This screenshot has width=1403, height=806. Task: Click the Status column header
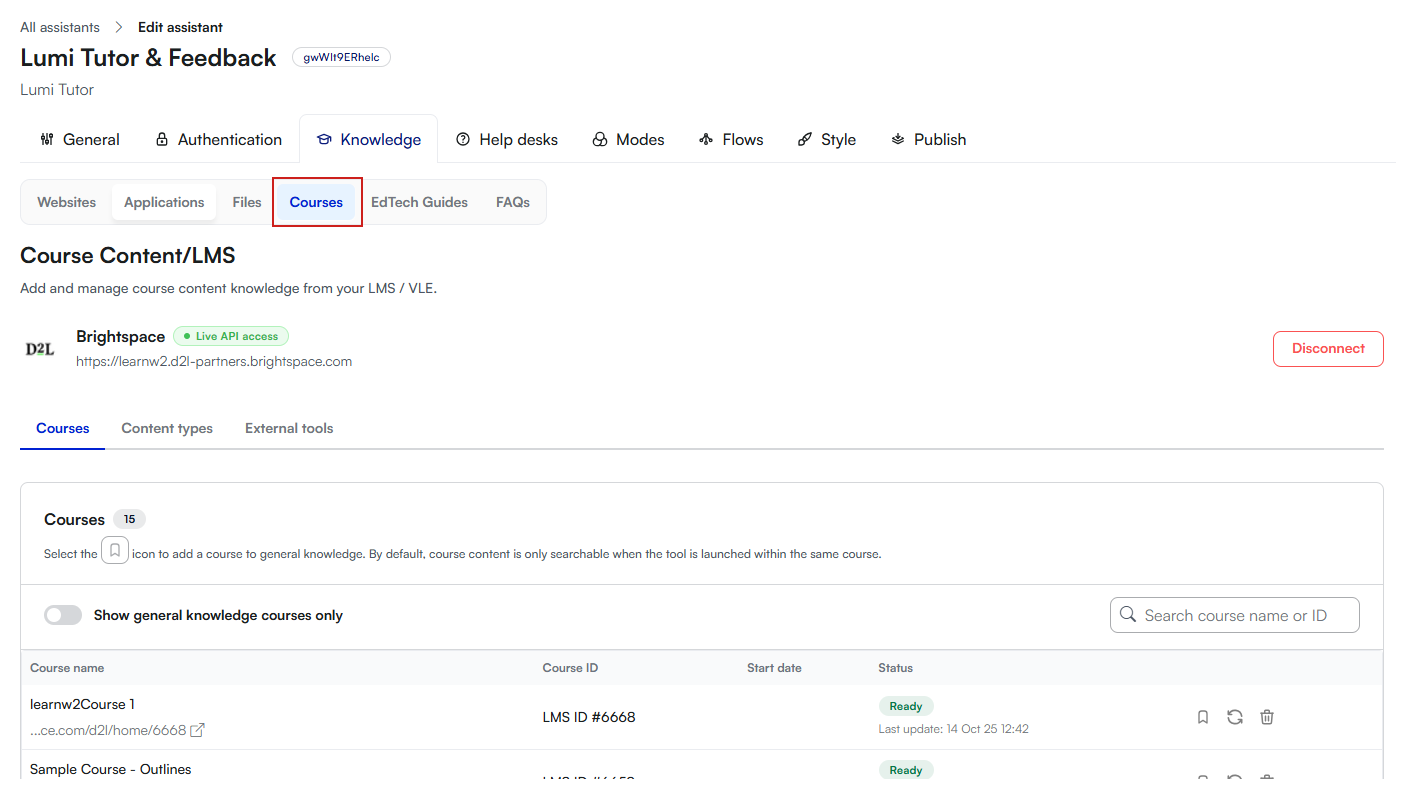coord(896,668)
